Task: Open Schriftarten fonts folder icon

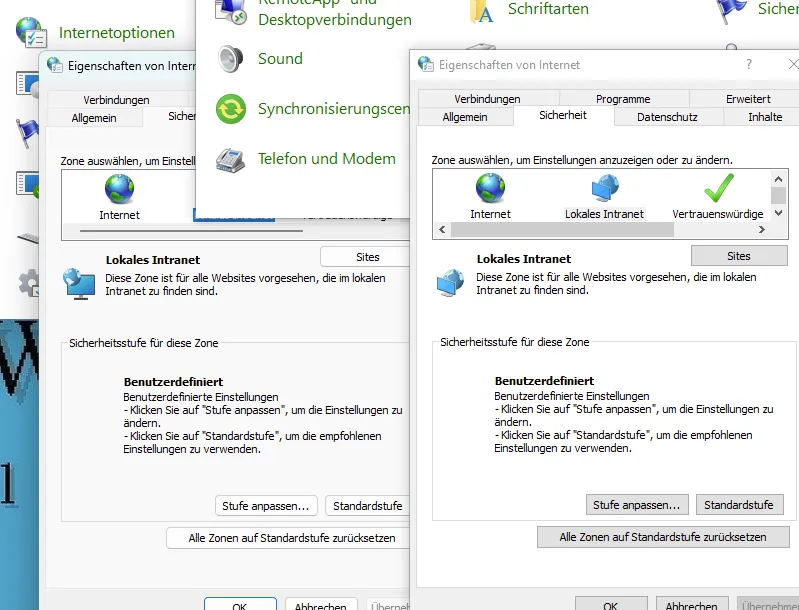Action: 482,11
